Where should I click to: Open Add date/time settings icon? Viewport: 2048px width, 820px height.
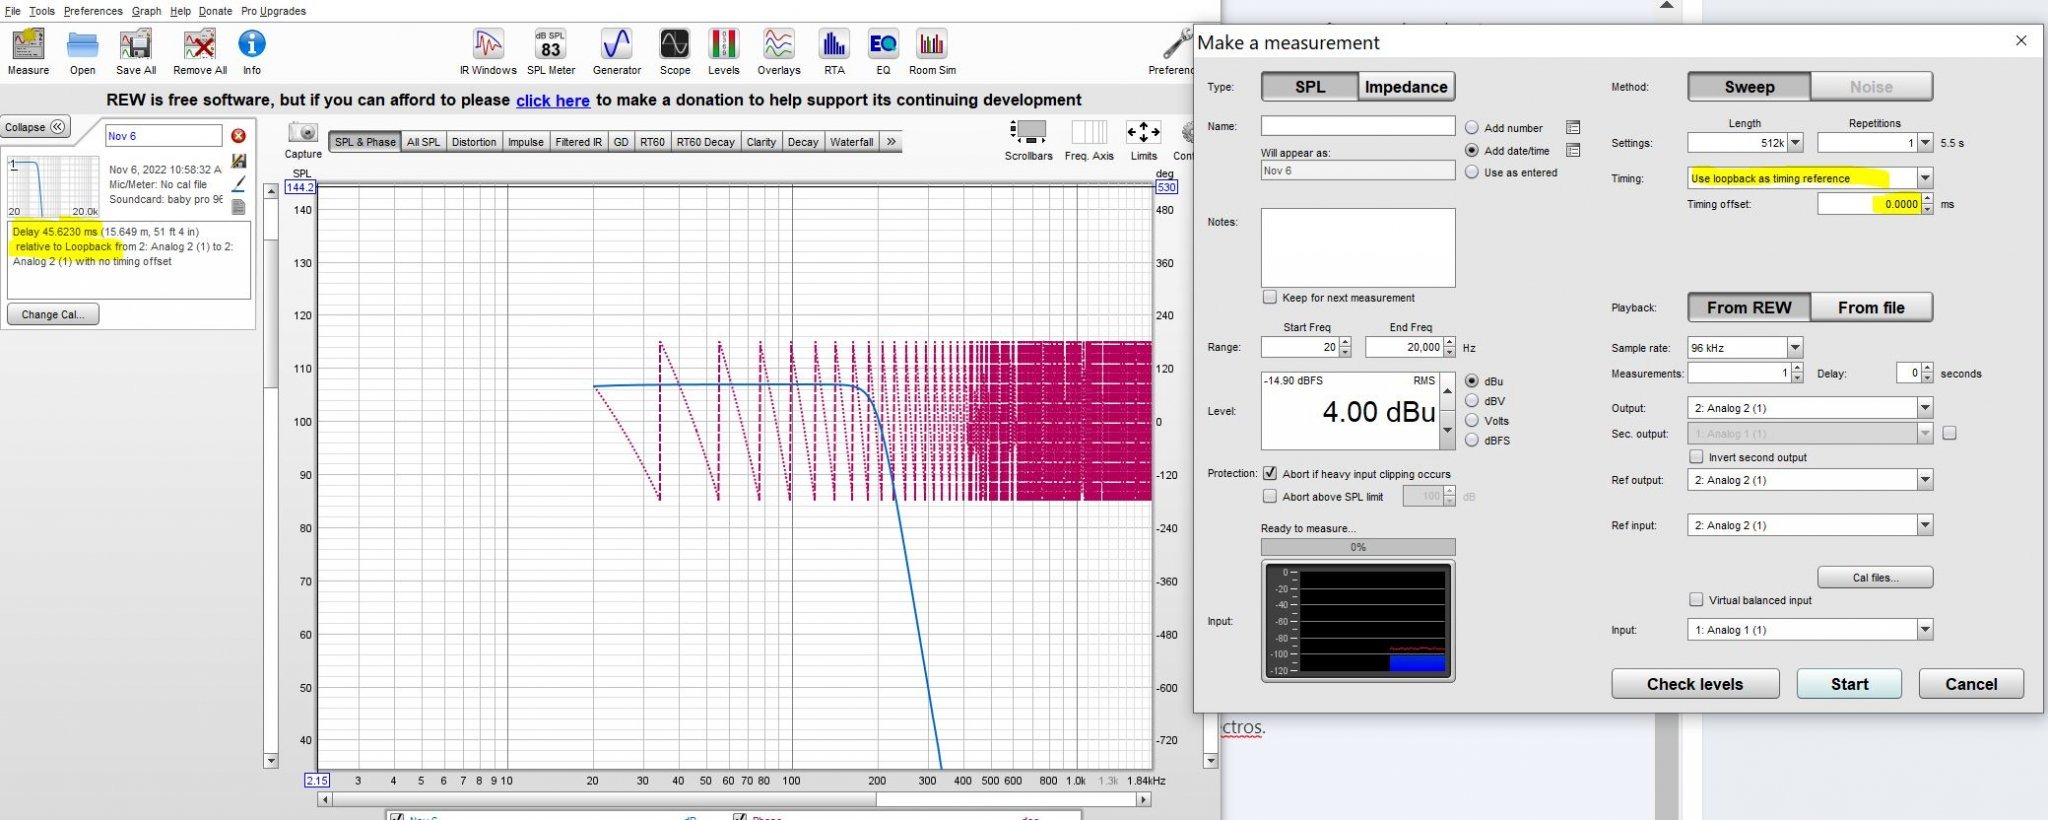pyautogui.click(x=1573, y=151)
